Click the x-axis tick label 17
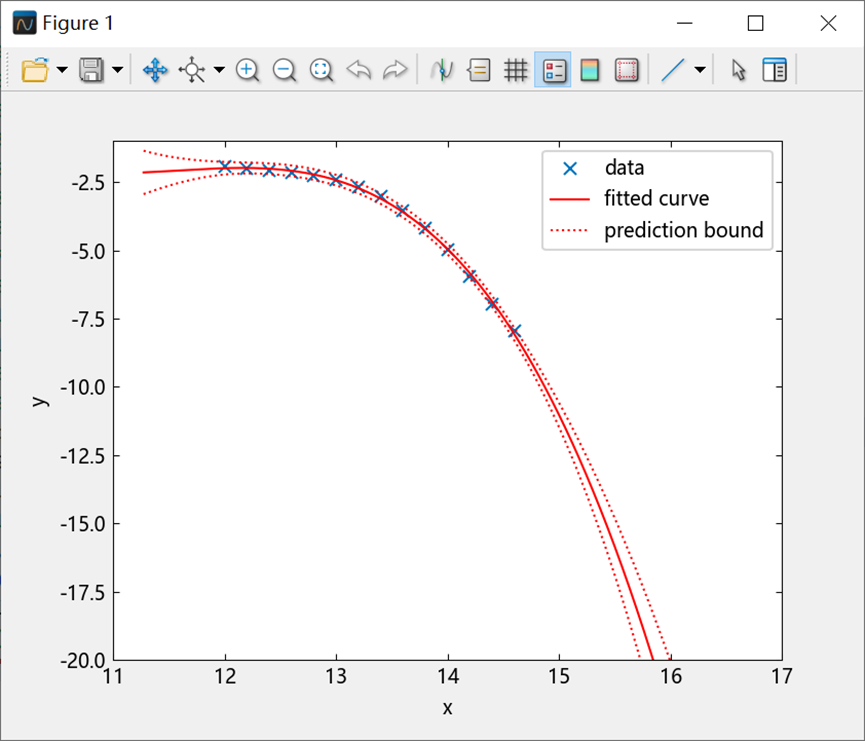Image resolution: width=865 pixels, height=741 pixels. 782,676
